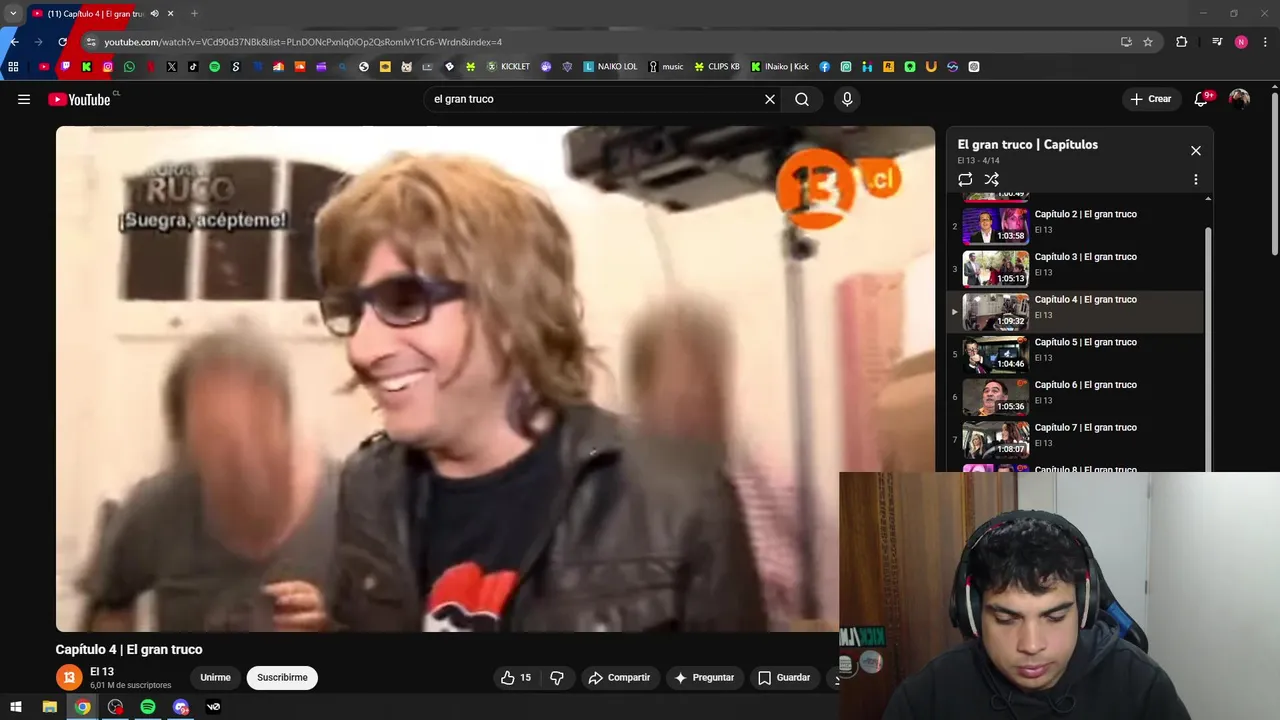Click the Compartir share button
The image size is (1280, 720).
[619, 678]
